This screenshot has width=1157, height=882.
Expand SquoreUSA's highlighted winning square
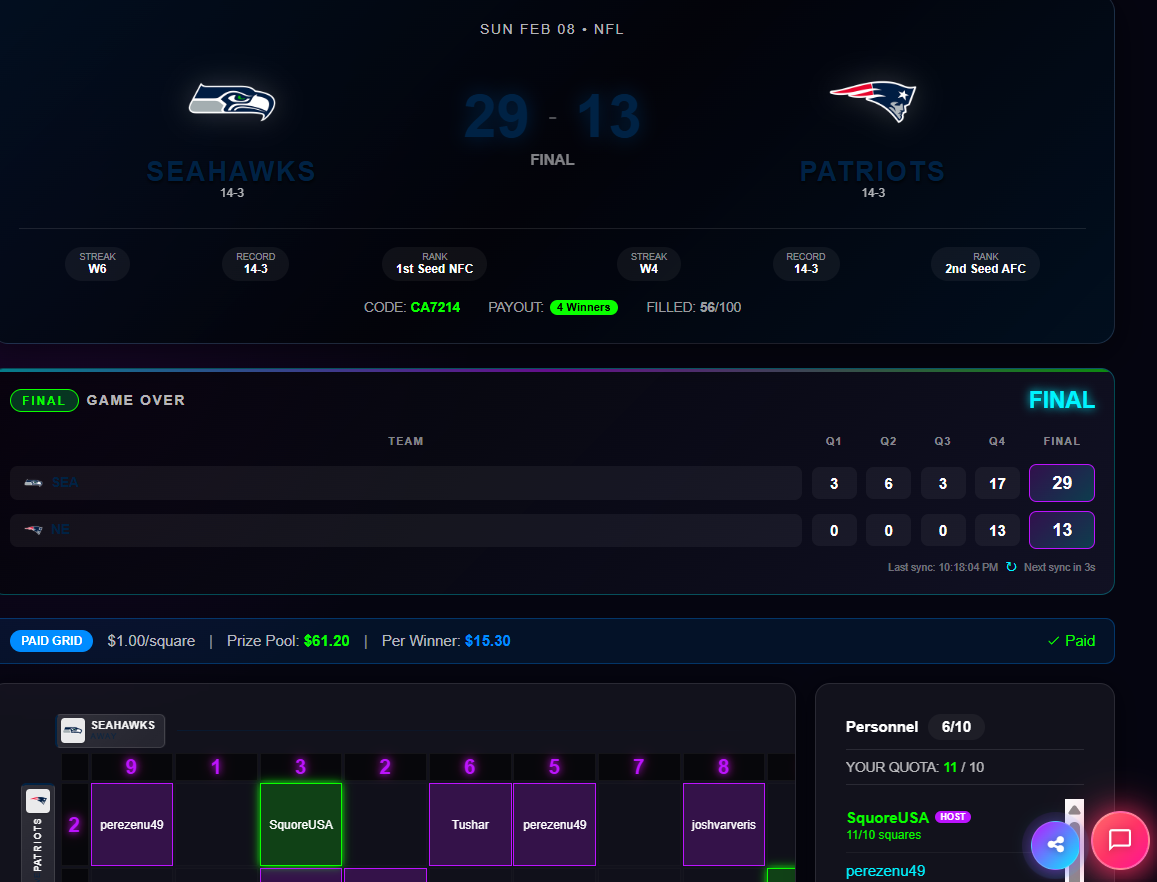[x=300, y=824]
